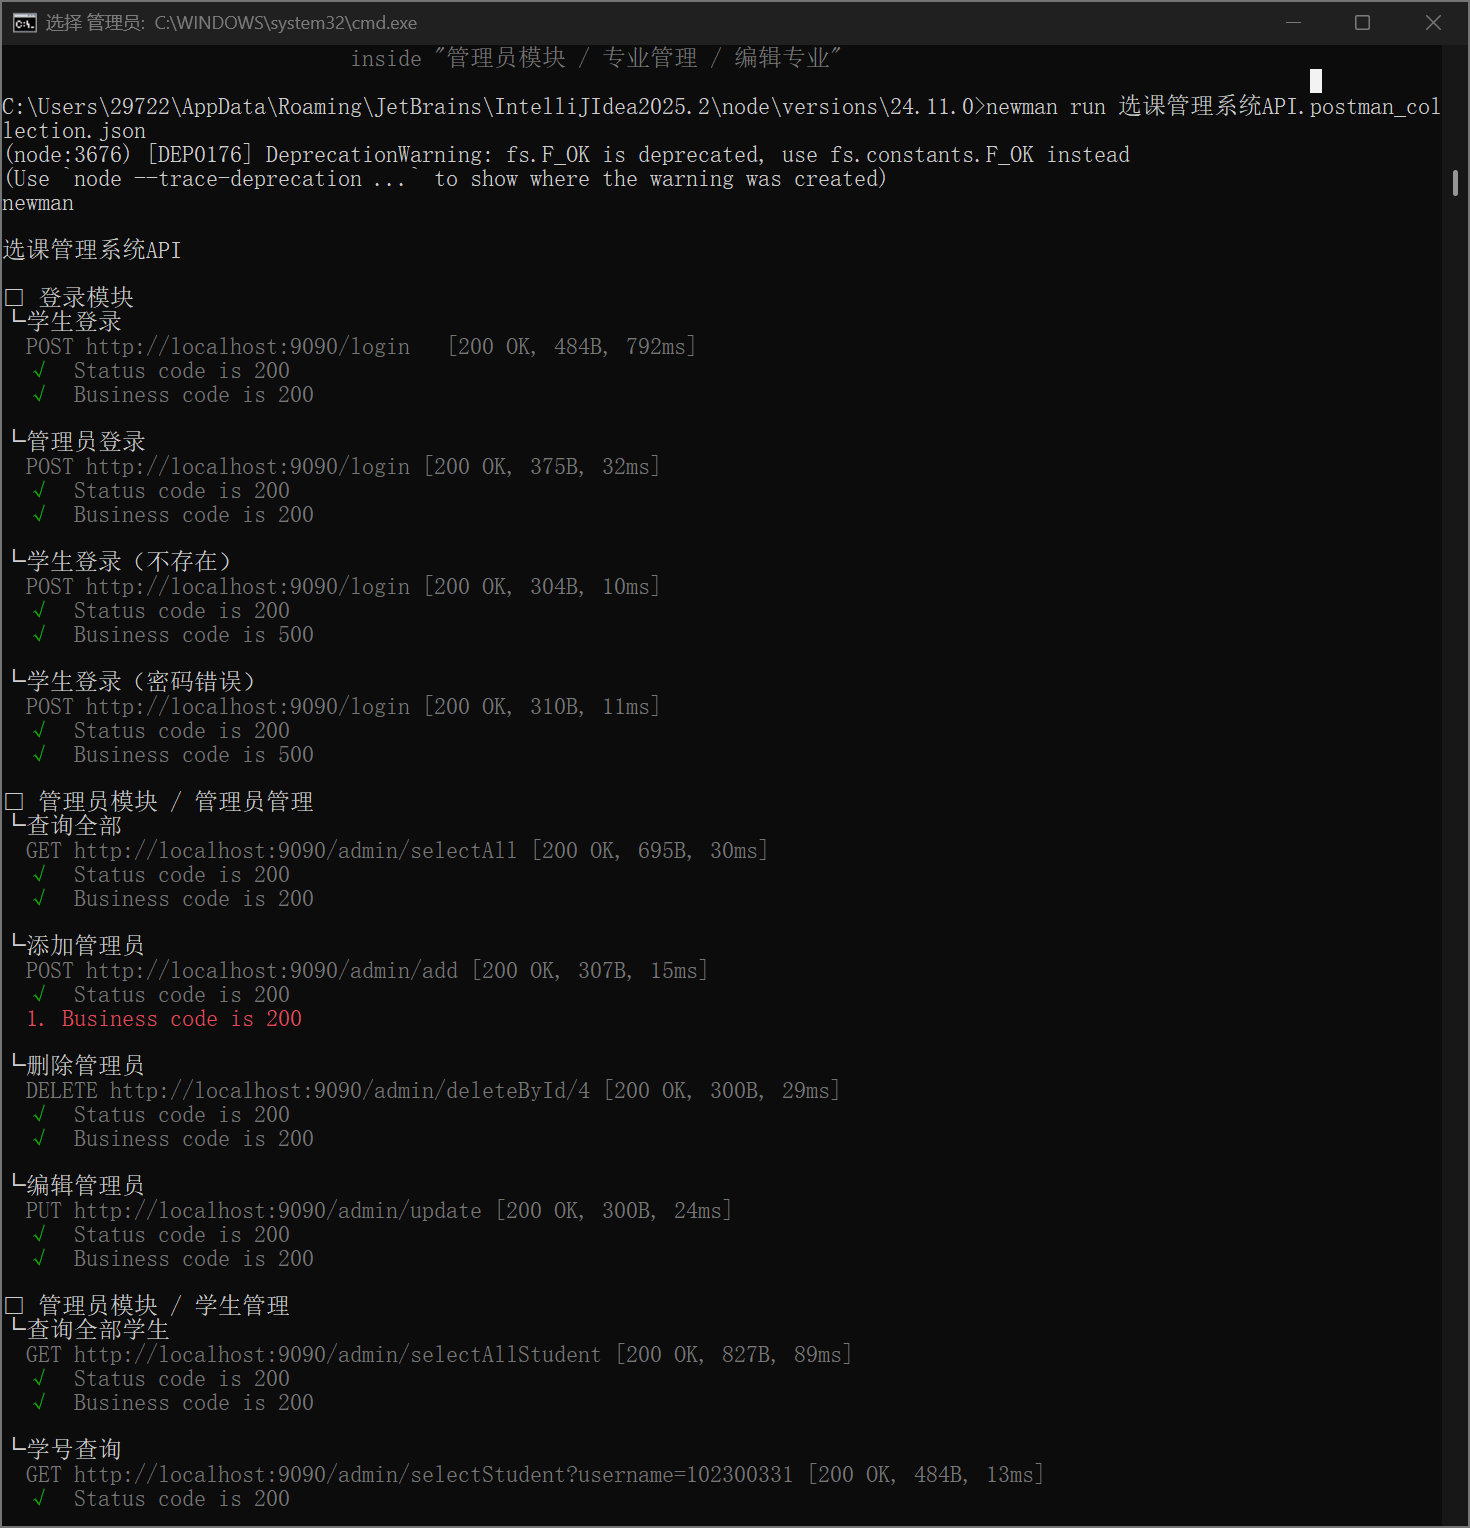Screen dimensions: 1470x1528
Task: Click the 学号查询 request name
Action: point(74,1450)
